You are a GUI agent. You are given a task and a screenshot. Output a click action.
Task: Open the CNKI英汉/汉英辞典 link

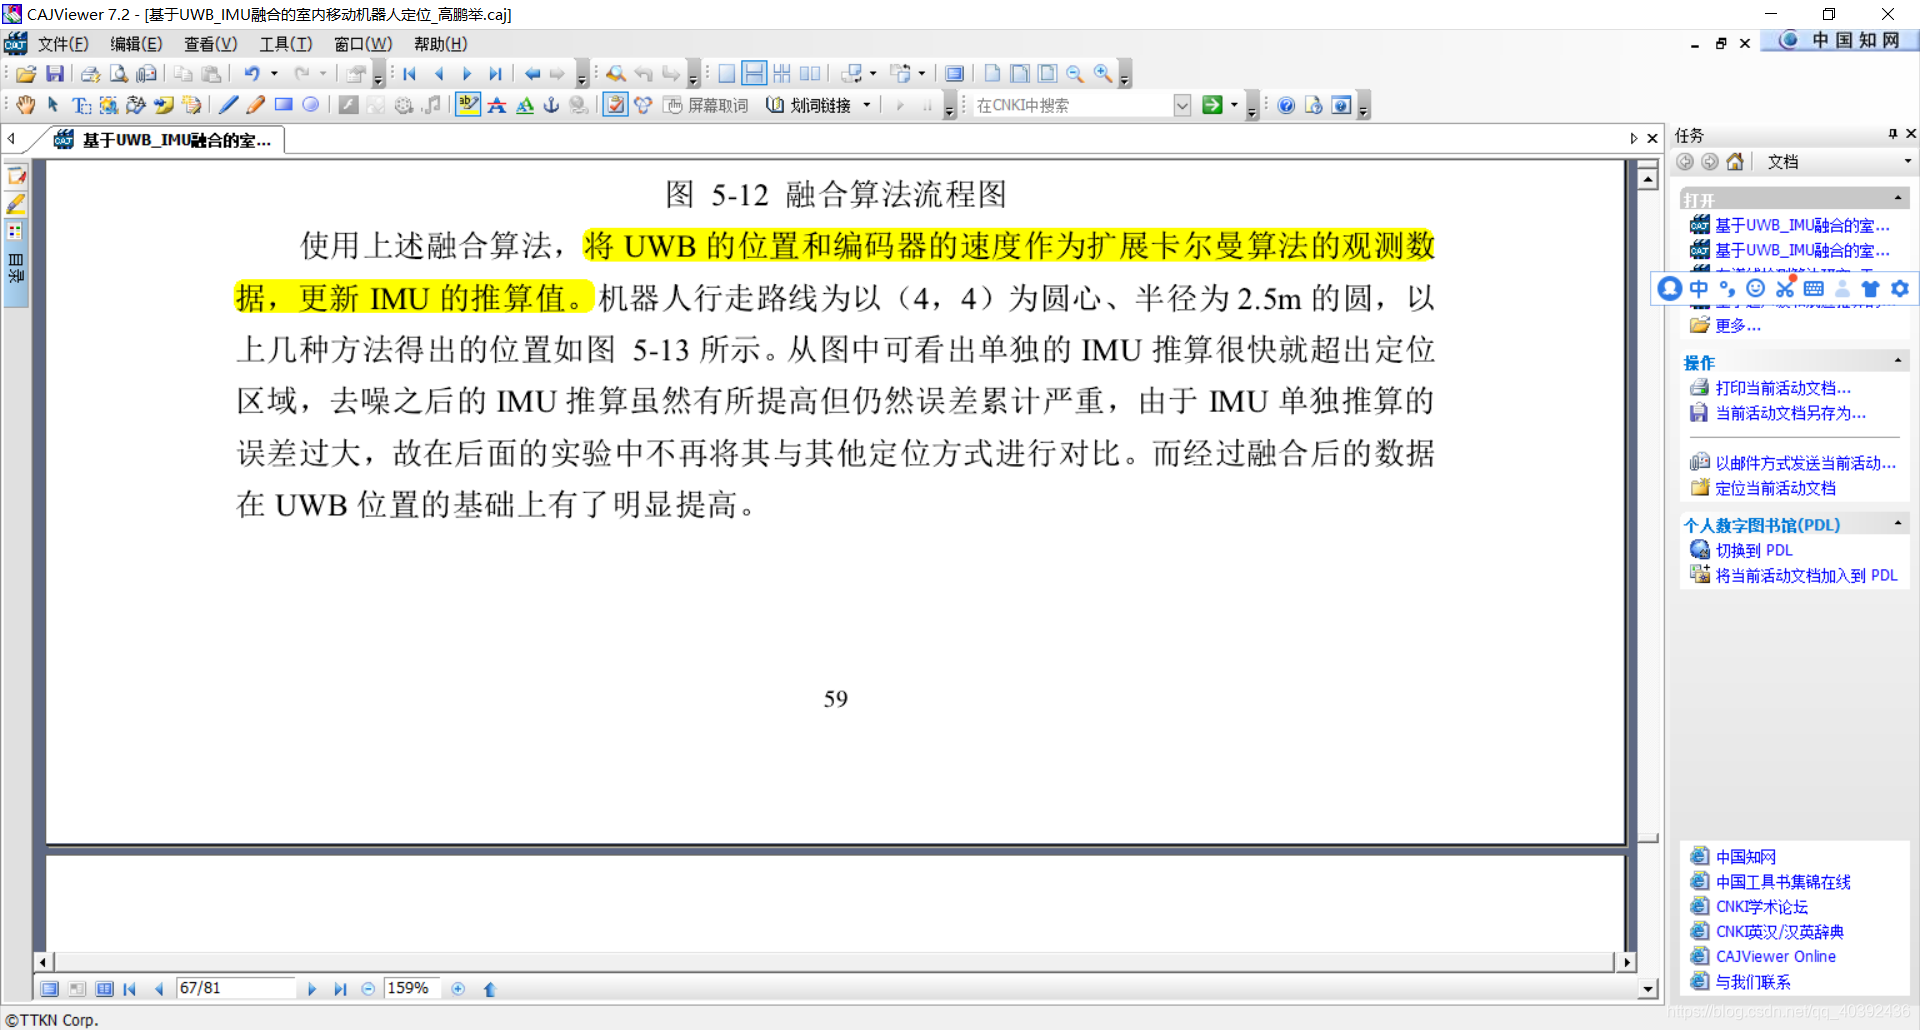coord(1780,932)
